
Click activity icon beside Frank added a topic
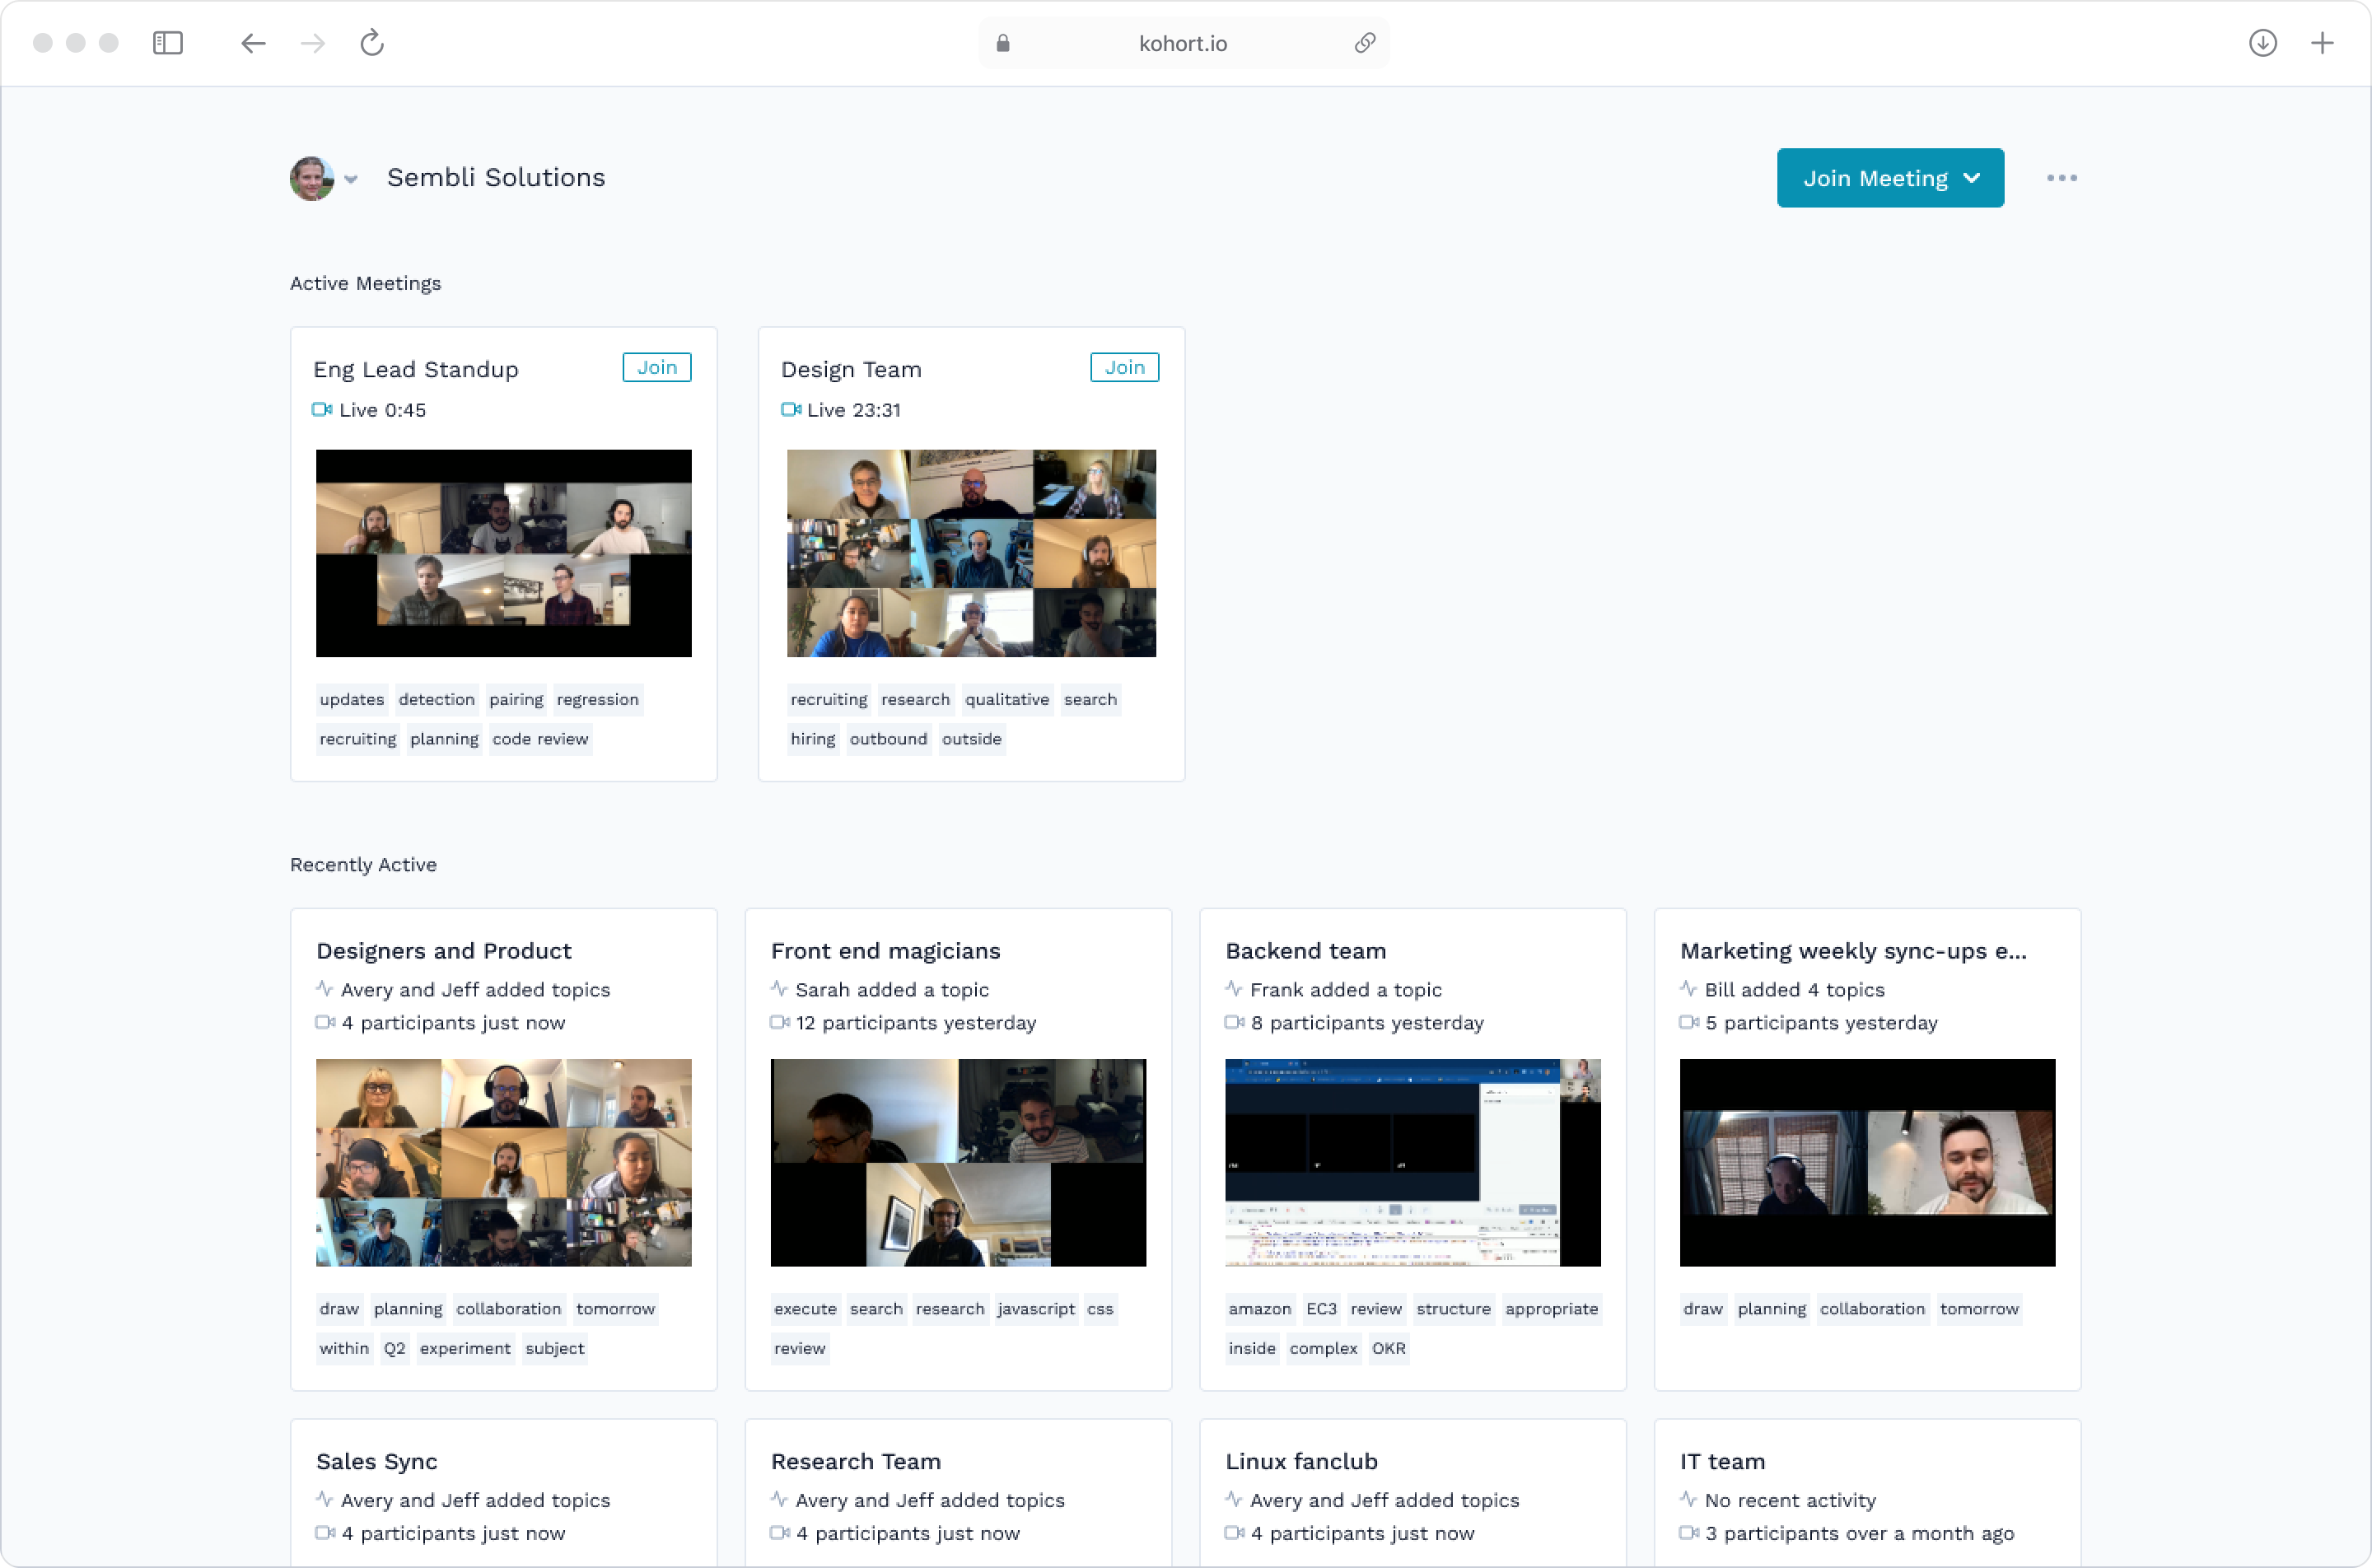(1234, 989)
